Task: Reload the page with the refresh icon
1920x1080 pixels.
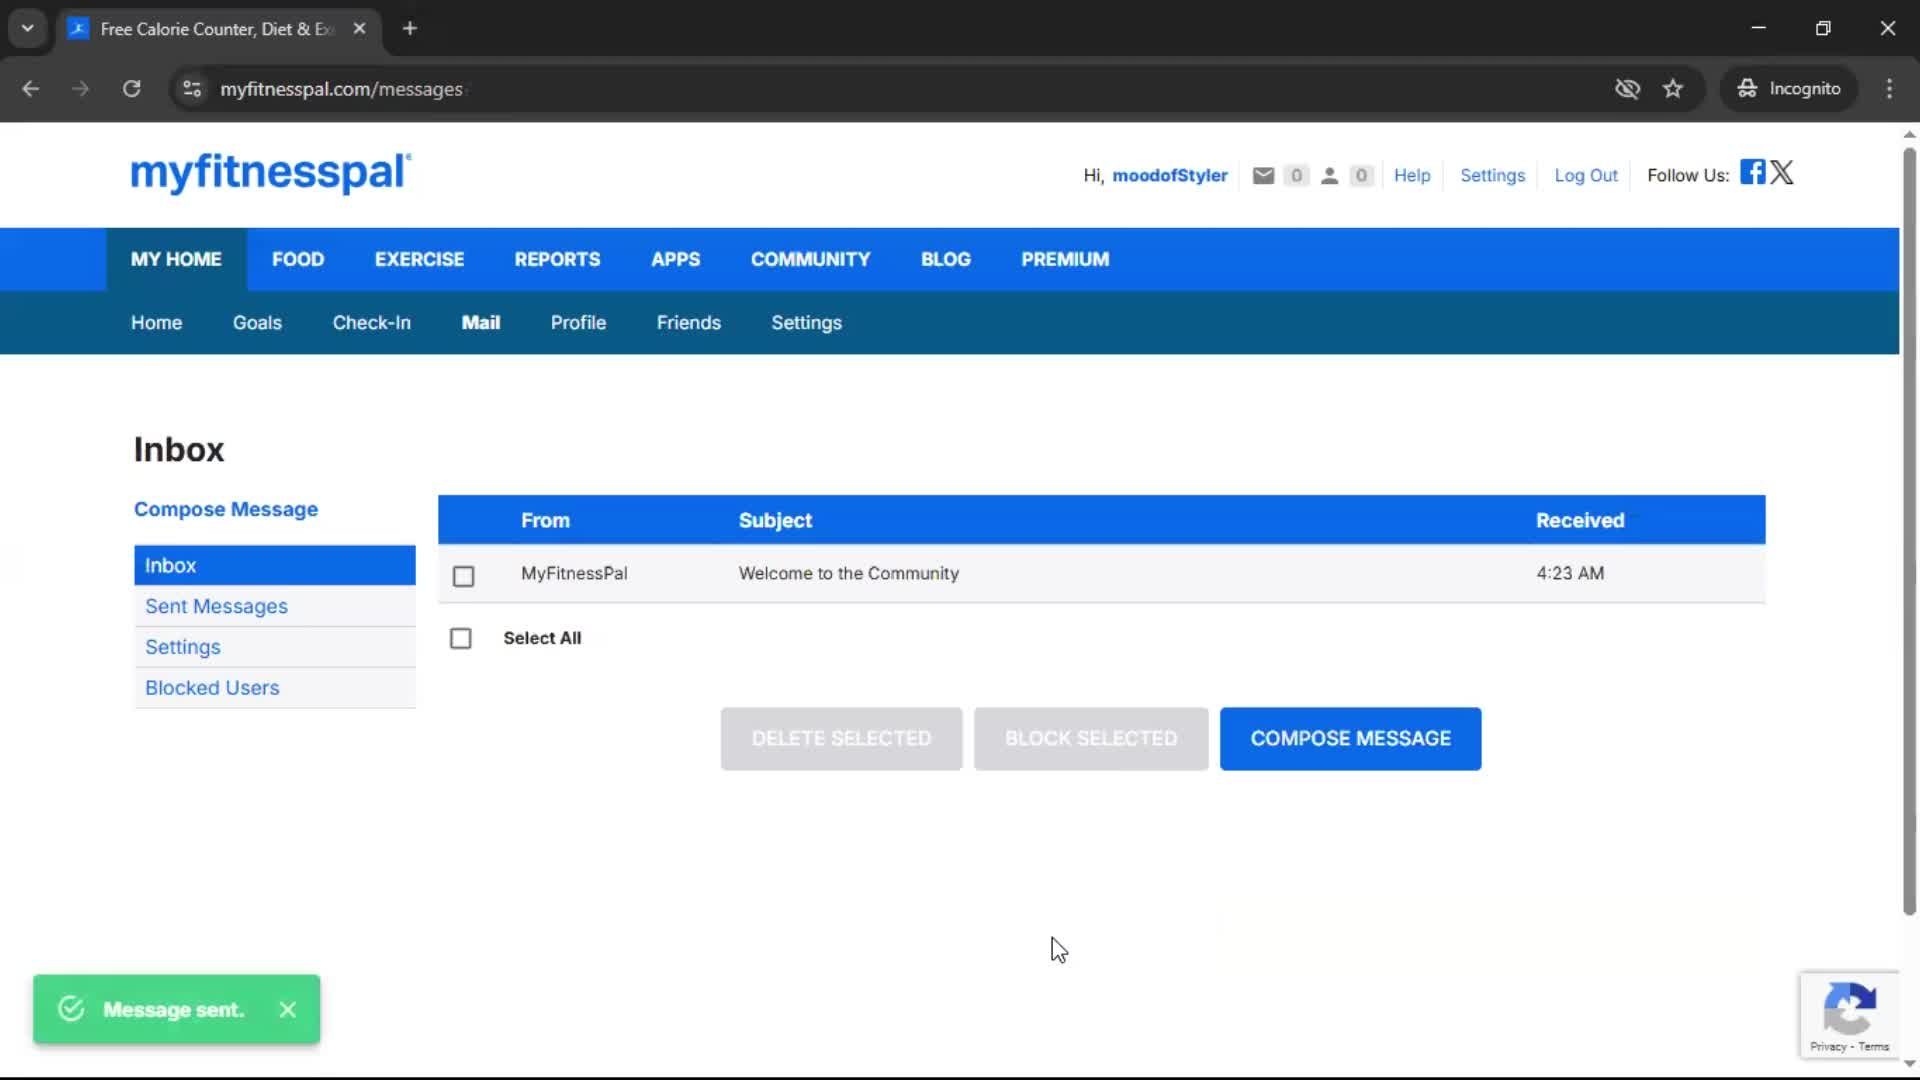Action: coord(131,89)
